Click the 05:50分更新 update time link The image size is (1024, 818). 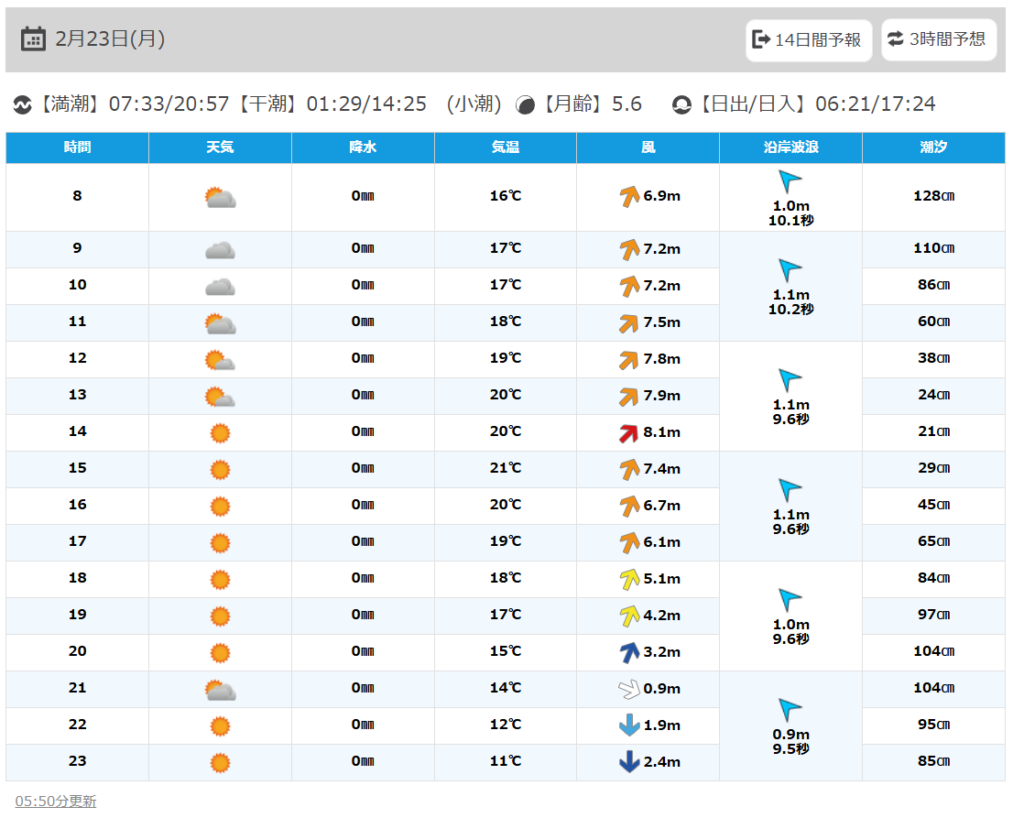[56, 801]
